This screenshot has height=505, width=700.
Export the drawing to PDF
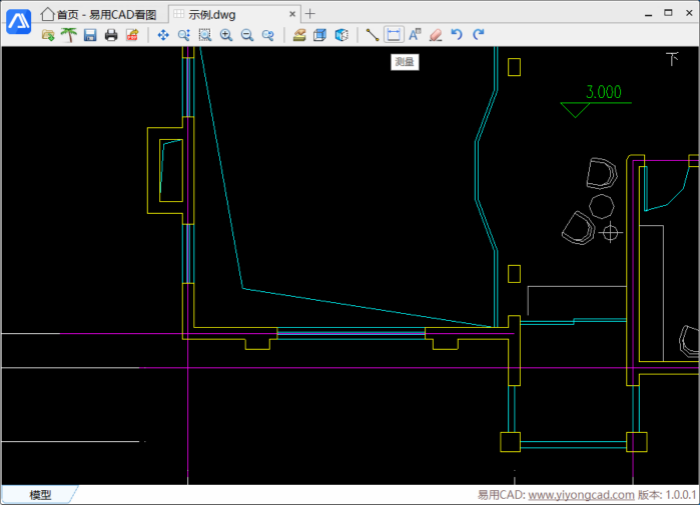click(x=132, y=35)
